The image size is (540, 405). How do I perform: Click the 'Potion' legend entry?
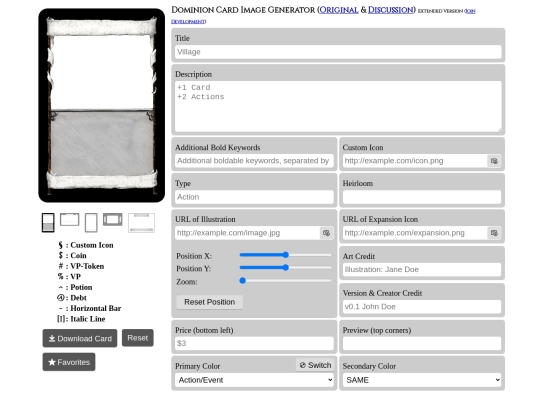coord(75,287)
